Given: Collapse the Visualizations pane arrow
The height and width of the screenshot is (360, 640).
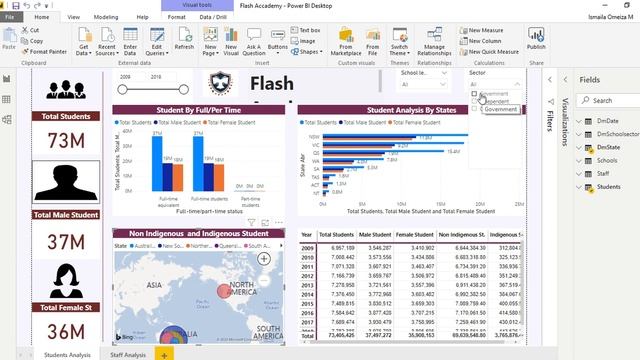Looking at the screenshot, I should 565,80.
